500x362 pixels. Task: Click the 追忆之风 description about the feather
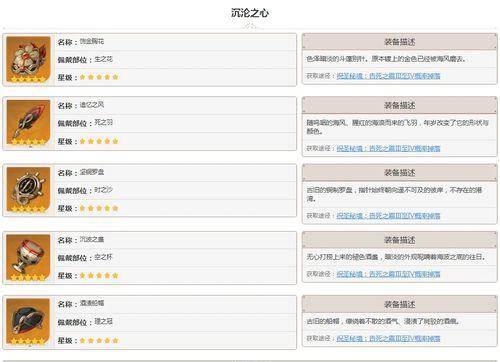397,127
